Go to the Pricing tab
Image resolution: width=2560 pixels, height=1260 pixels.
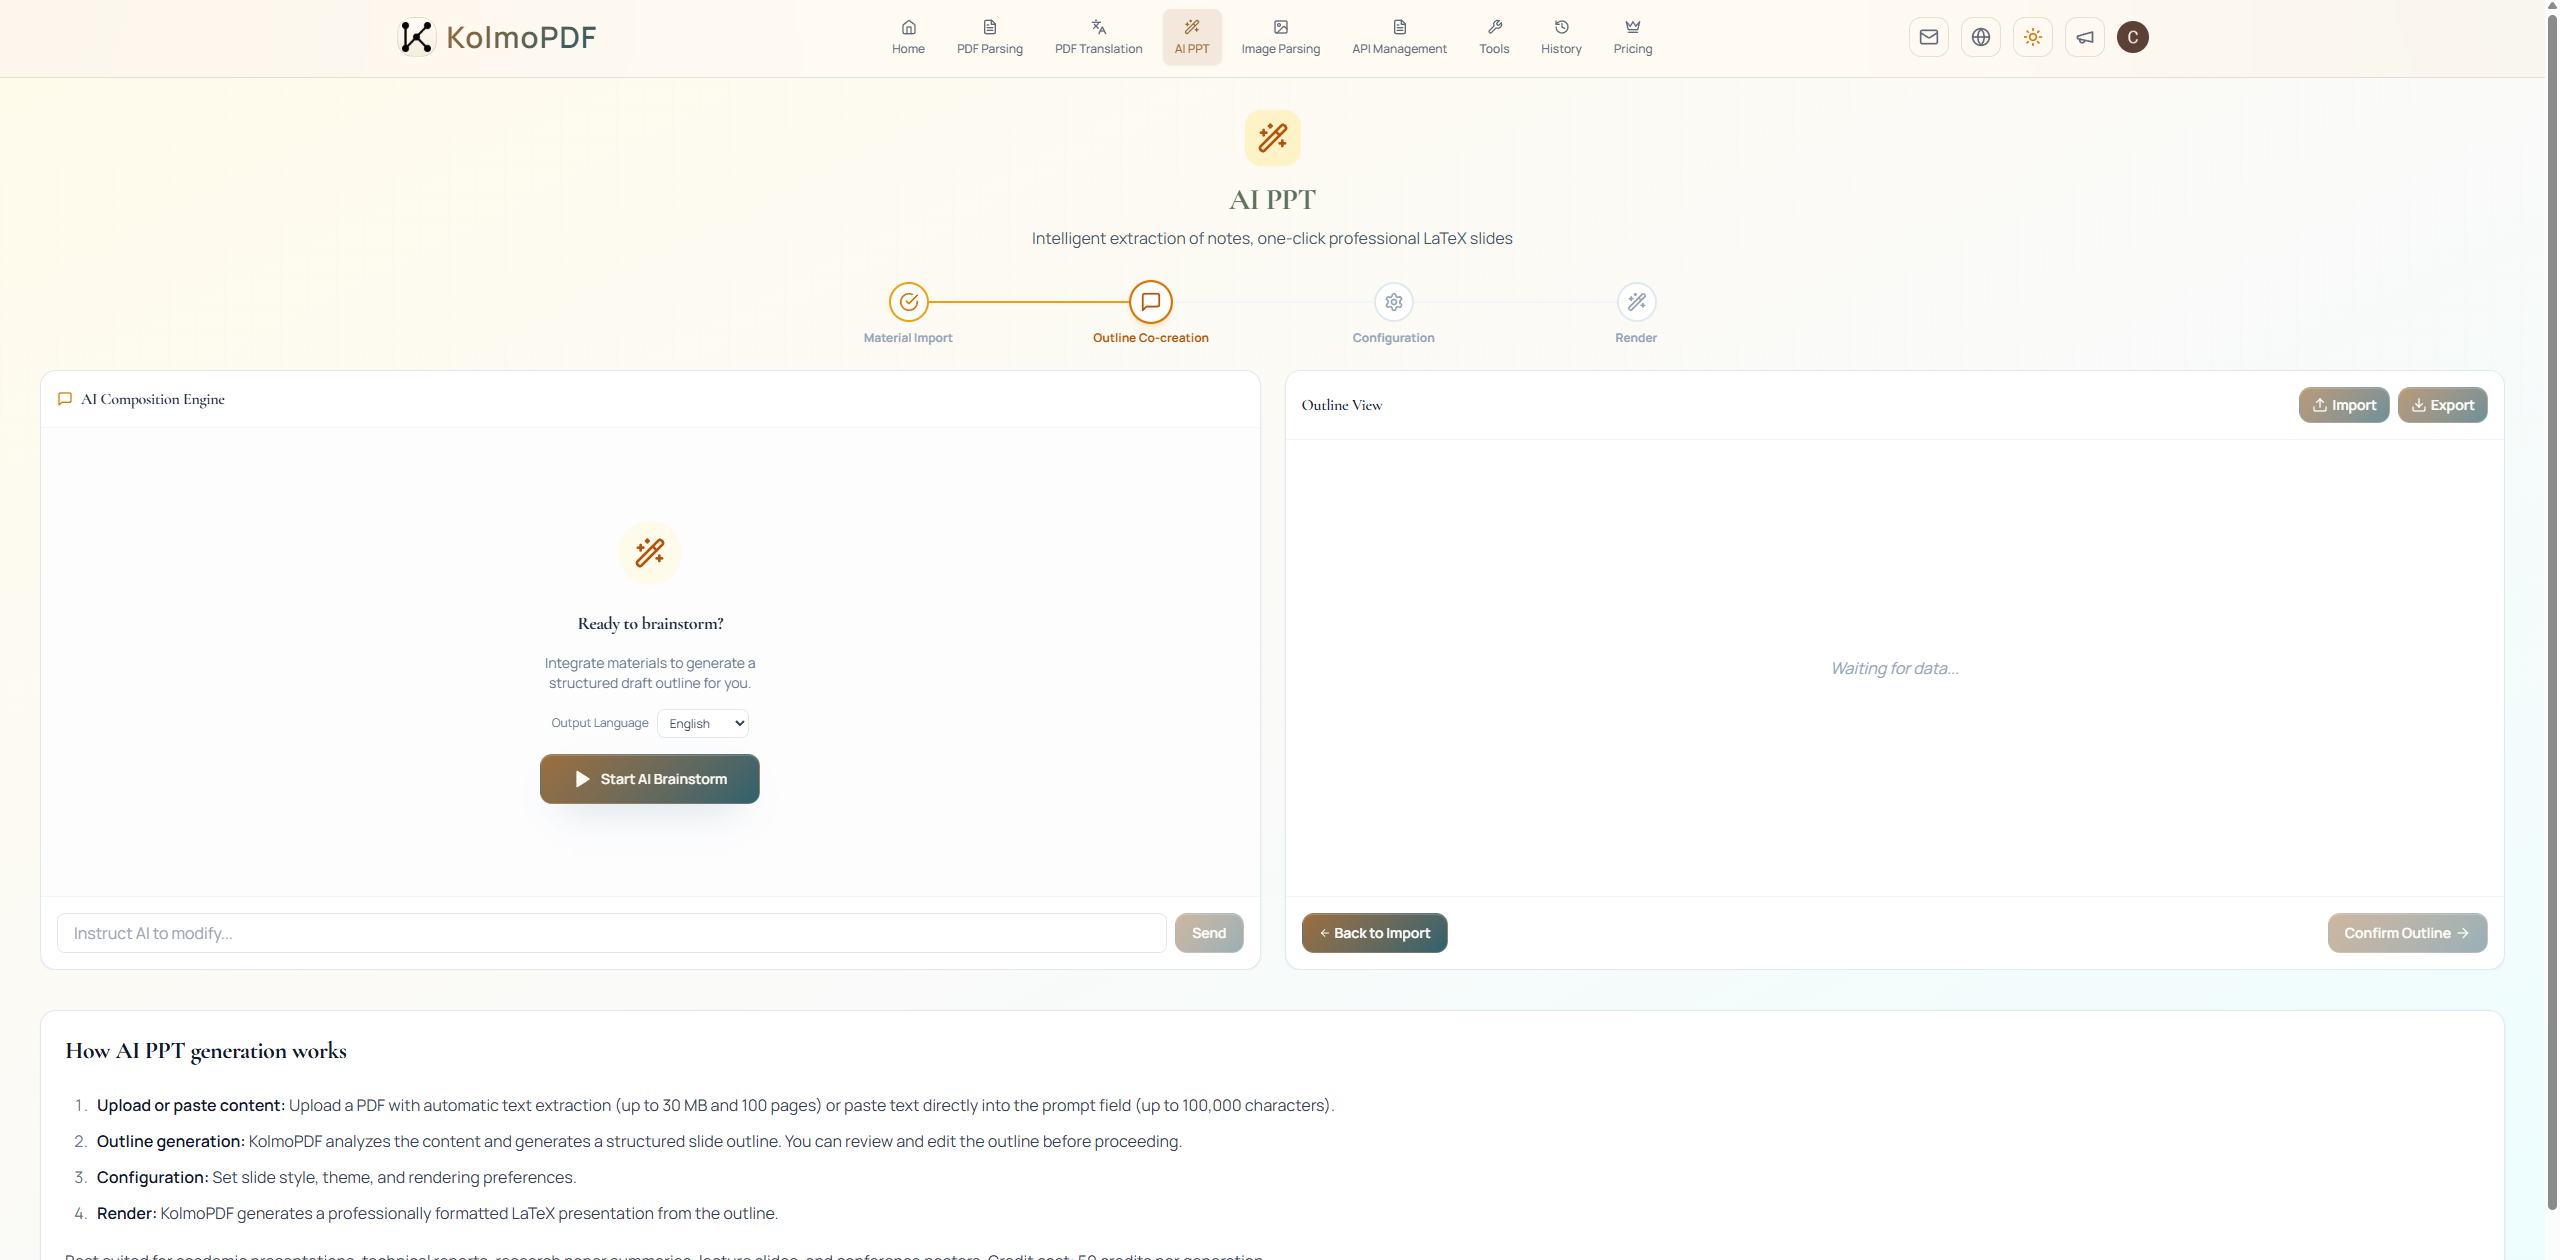point(1632,37)
